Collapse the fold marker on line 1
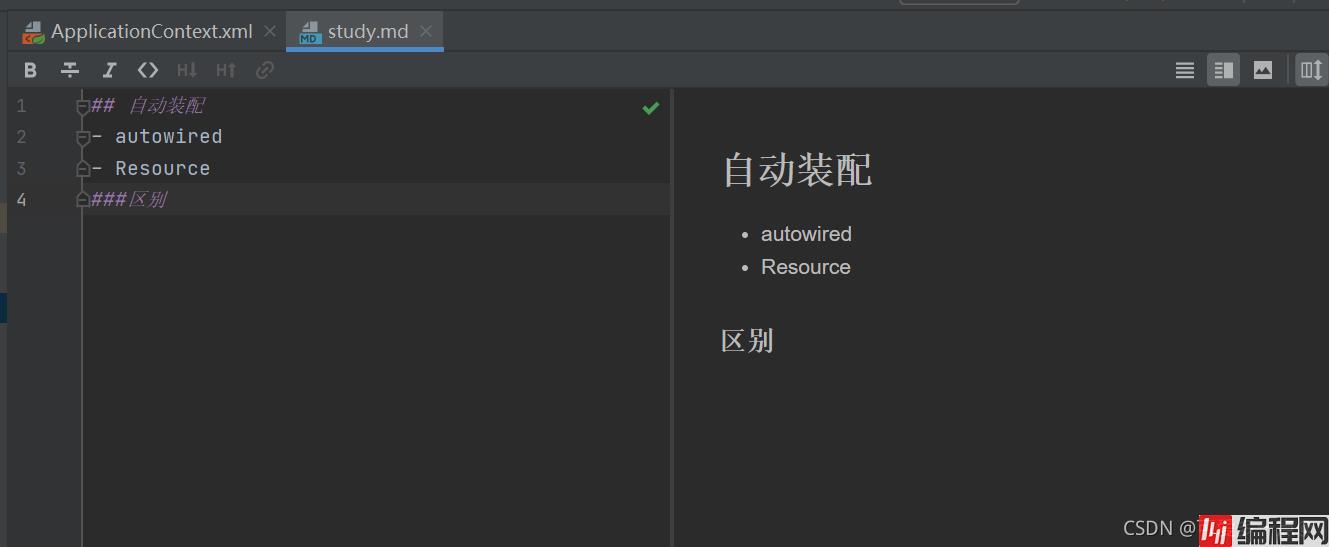This screenshot has height=547, width=1329. pyautogui.click(x=83, y=107)
